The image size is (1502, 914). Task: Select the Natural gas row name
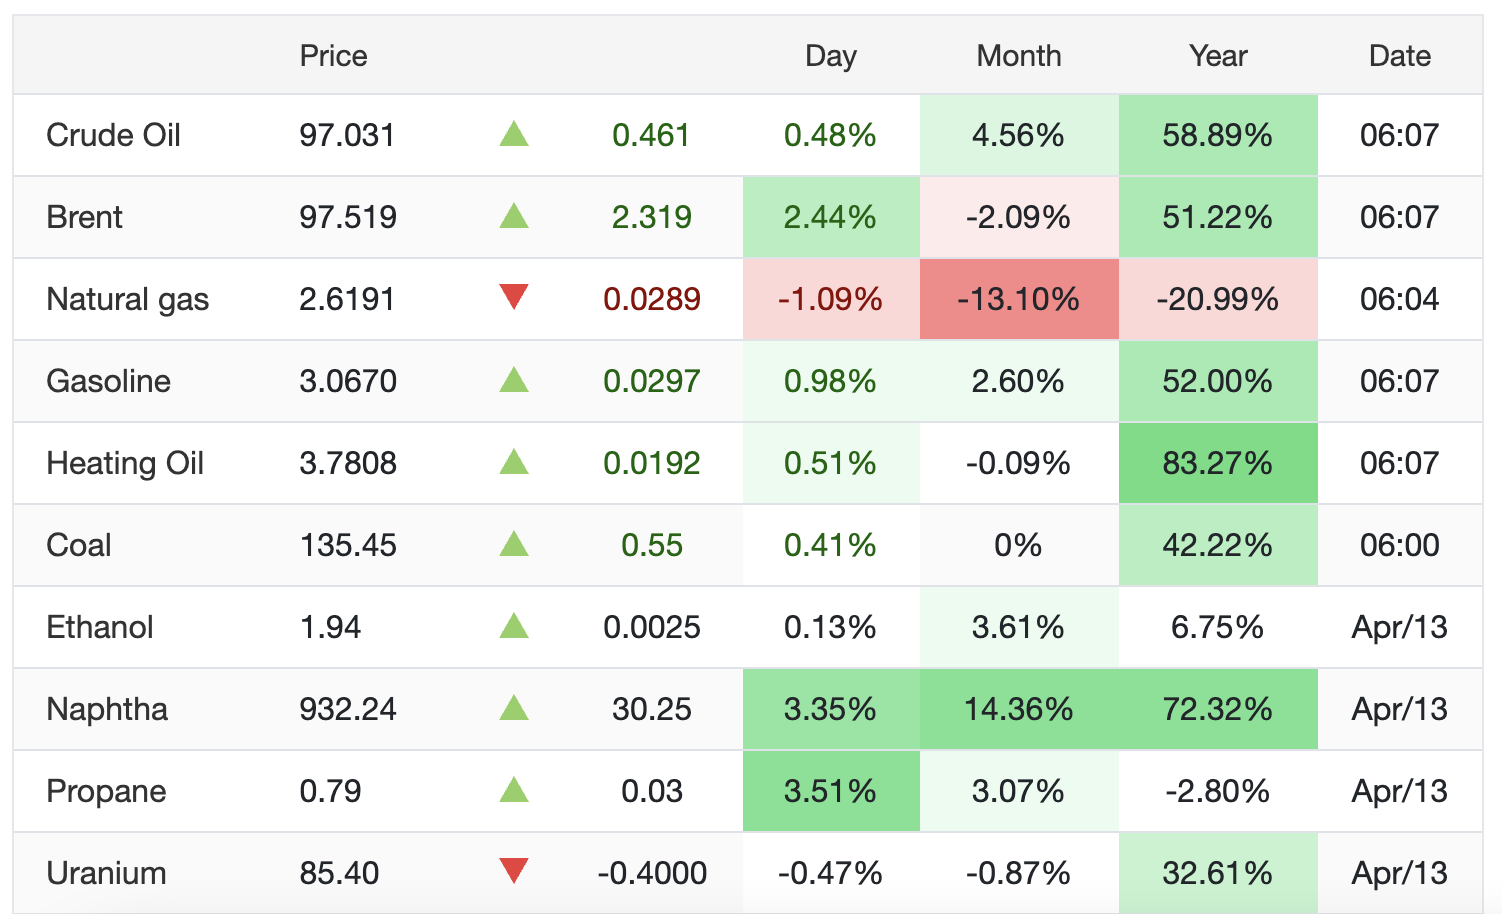pos(127,299)
